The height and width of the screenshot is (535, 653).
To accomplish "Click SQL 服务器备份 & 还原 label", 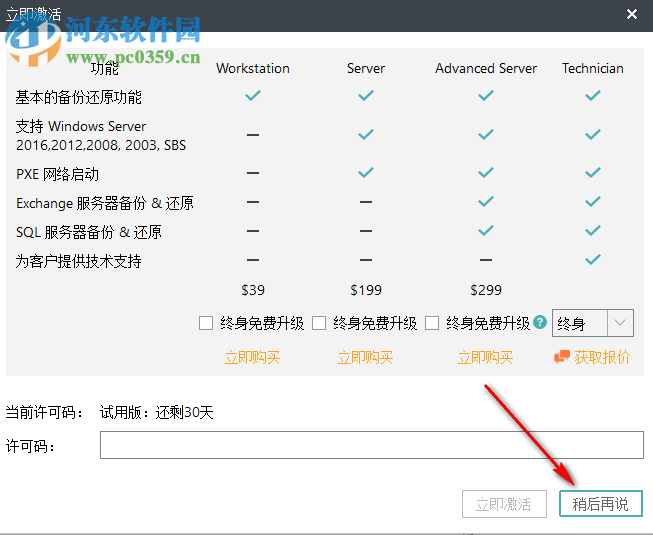I will (x=89, y=232).
